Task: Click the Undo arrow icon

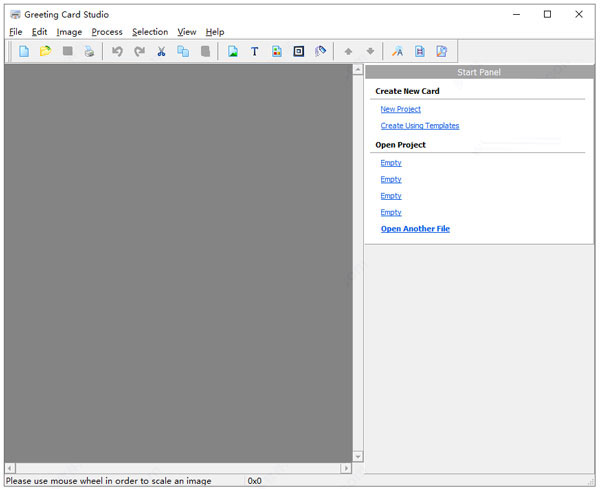Action: tap(117, 51)
